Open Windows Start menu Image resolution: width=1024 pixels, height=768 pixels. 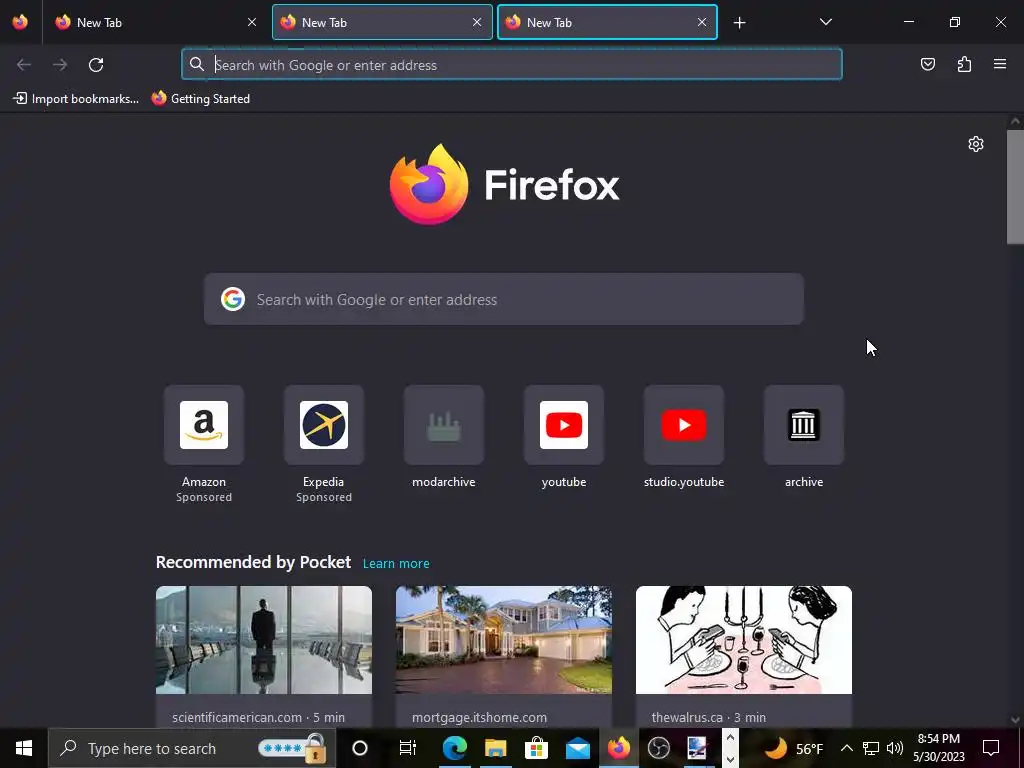(x=24, y=748)
